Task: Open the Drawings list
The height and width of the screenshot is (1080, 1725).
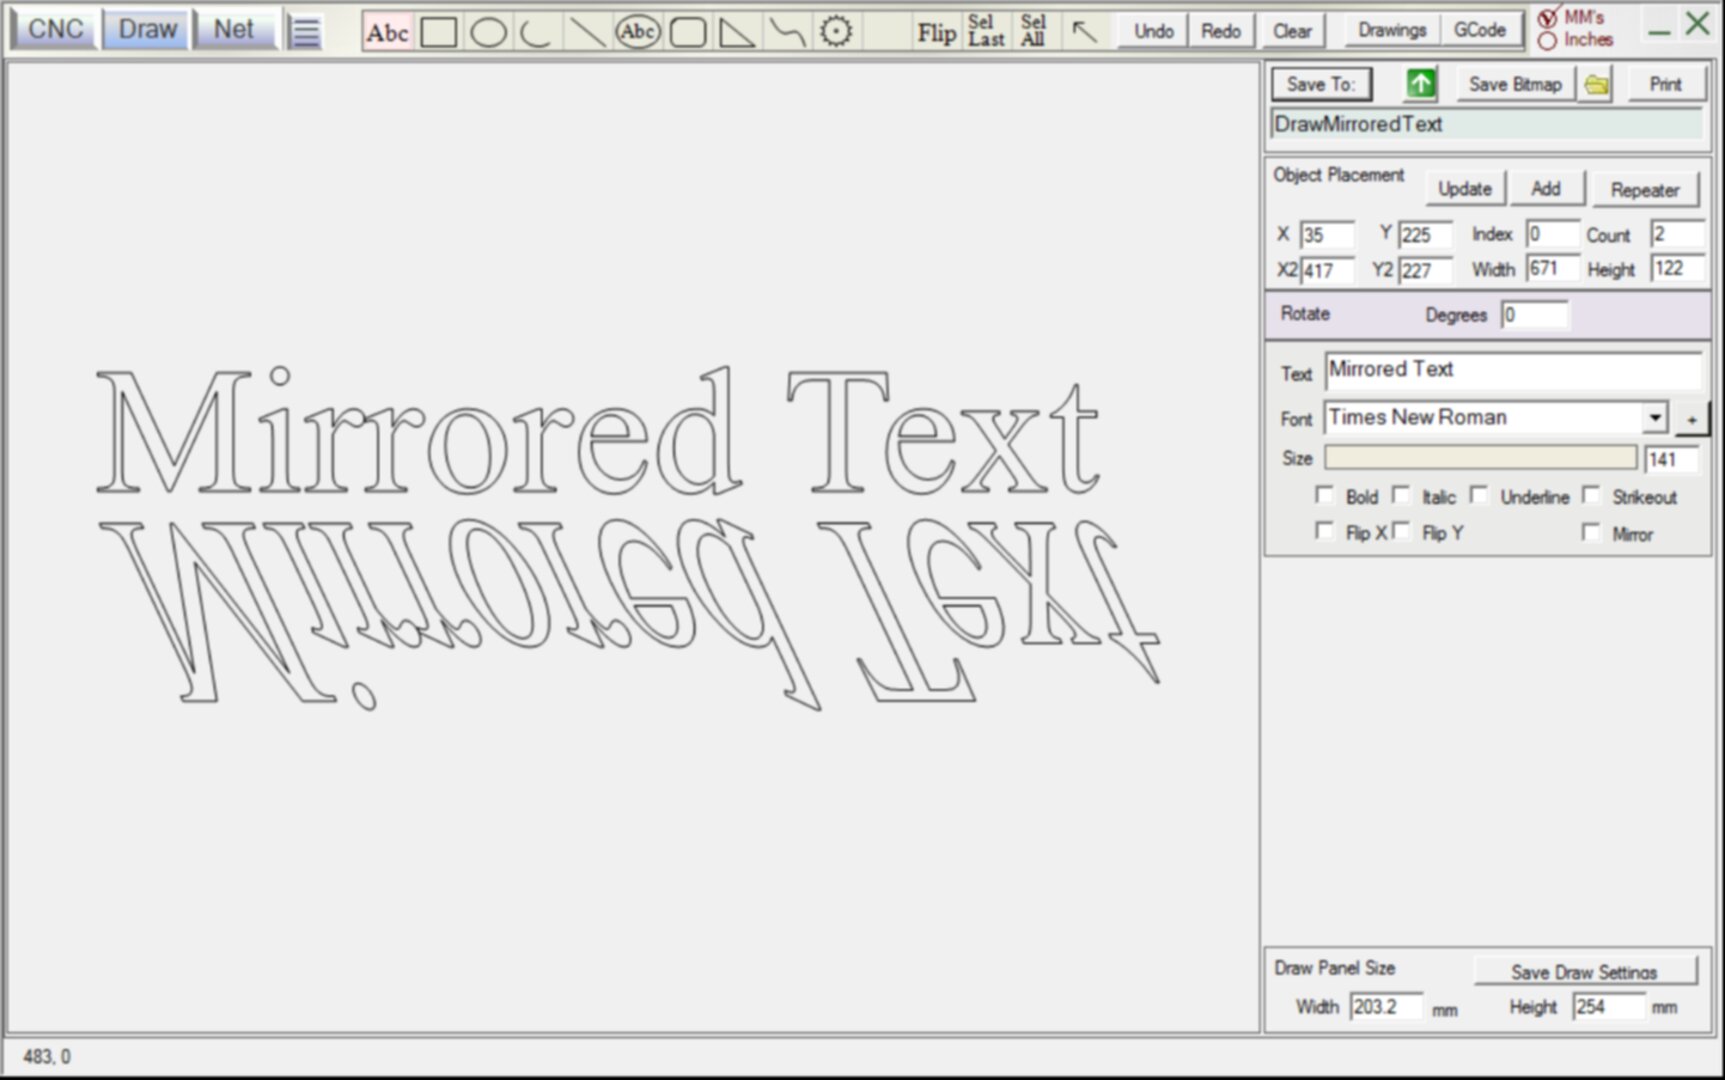Action: [1391, 30]
